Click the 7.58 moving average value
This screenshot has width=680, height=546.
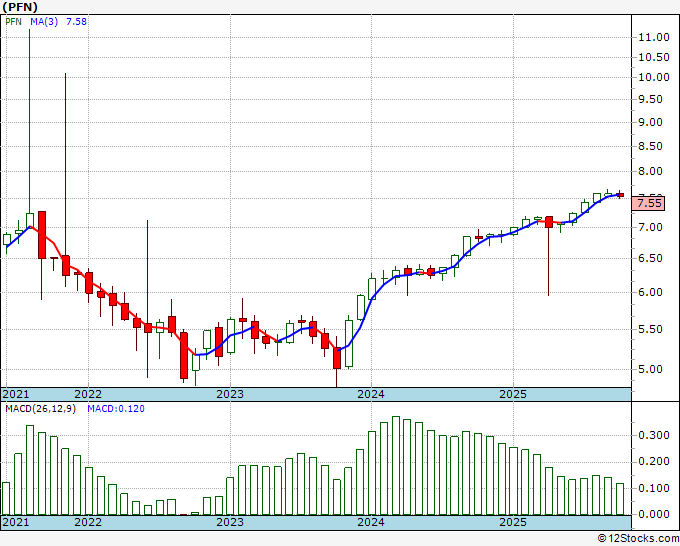pyautogui.click(x=76, y=22)
